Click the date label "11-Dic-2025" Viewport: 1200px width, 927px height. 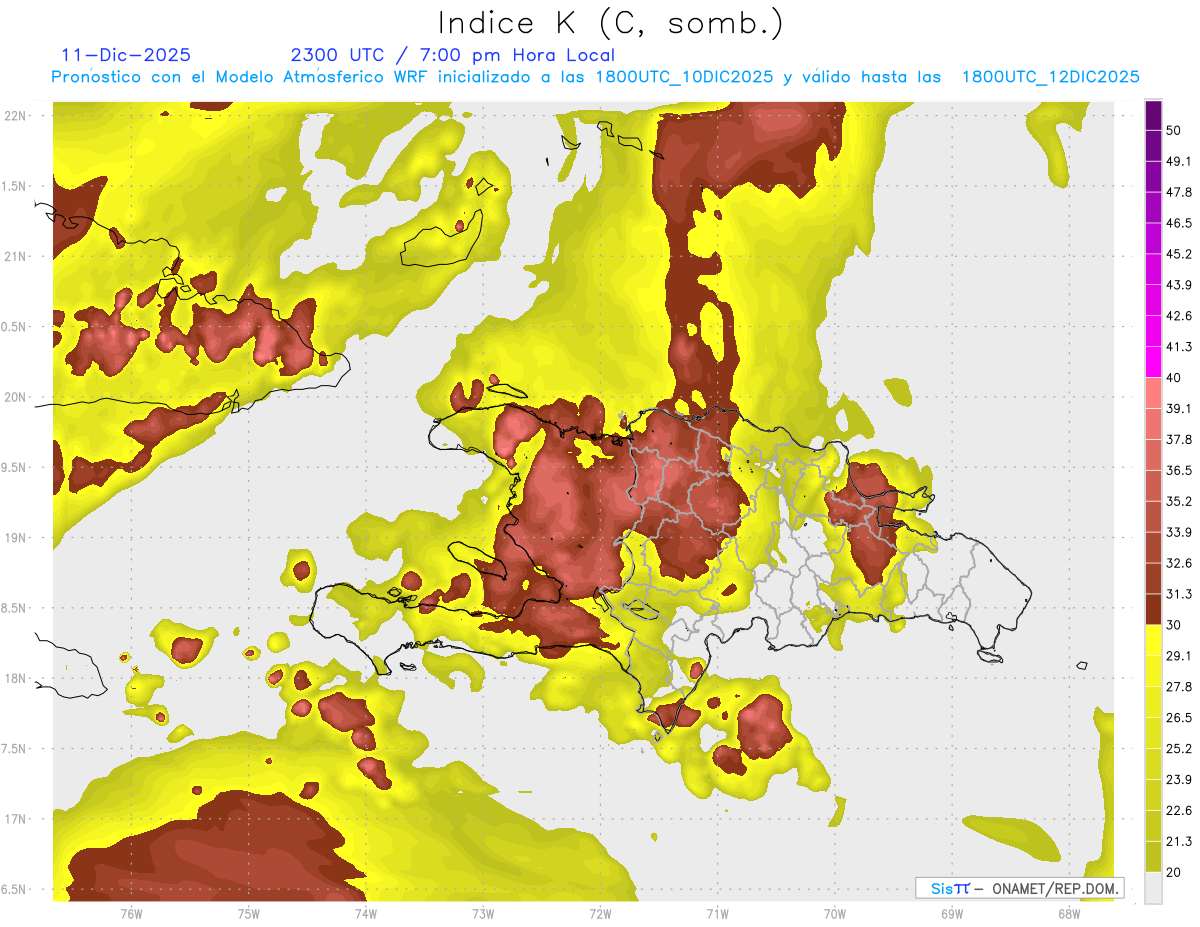click(126, 55)
